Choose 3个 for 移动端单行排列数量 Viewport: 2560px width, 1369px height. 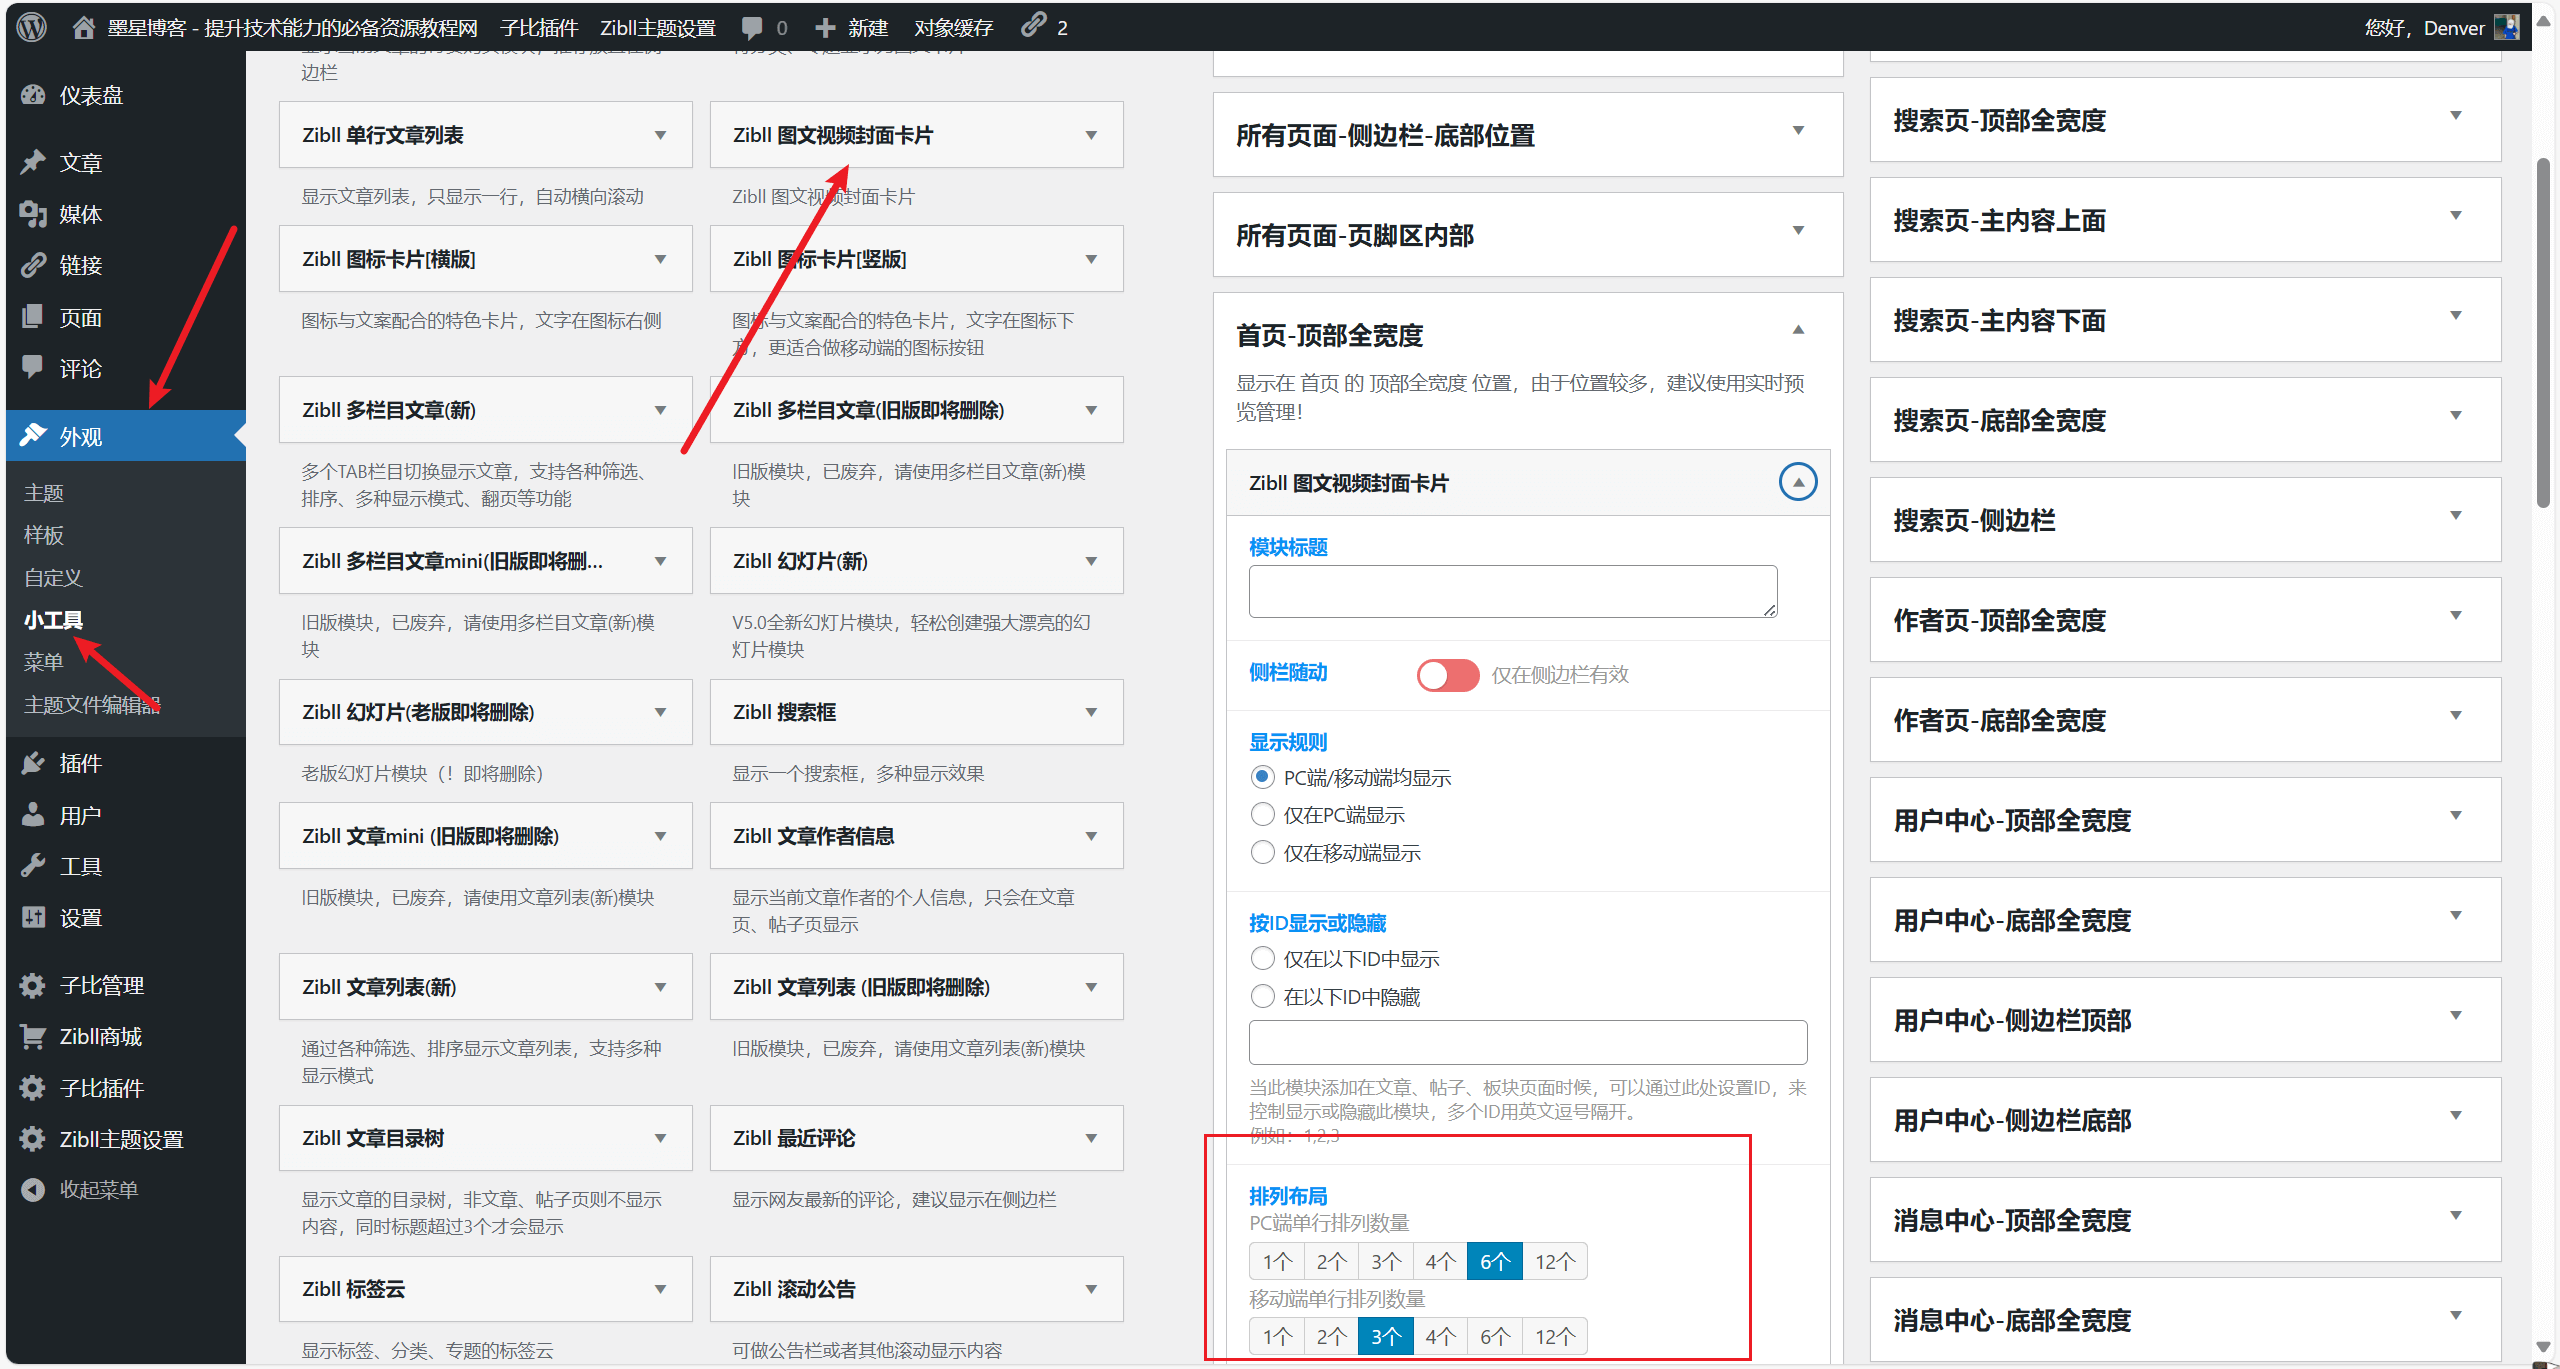(1385, 1336)
